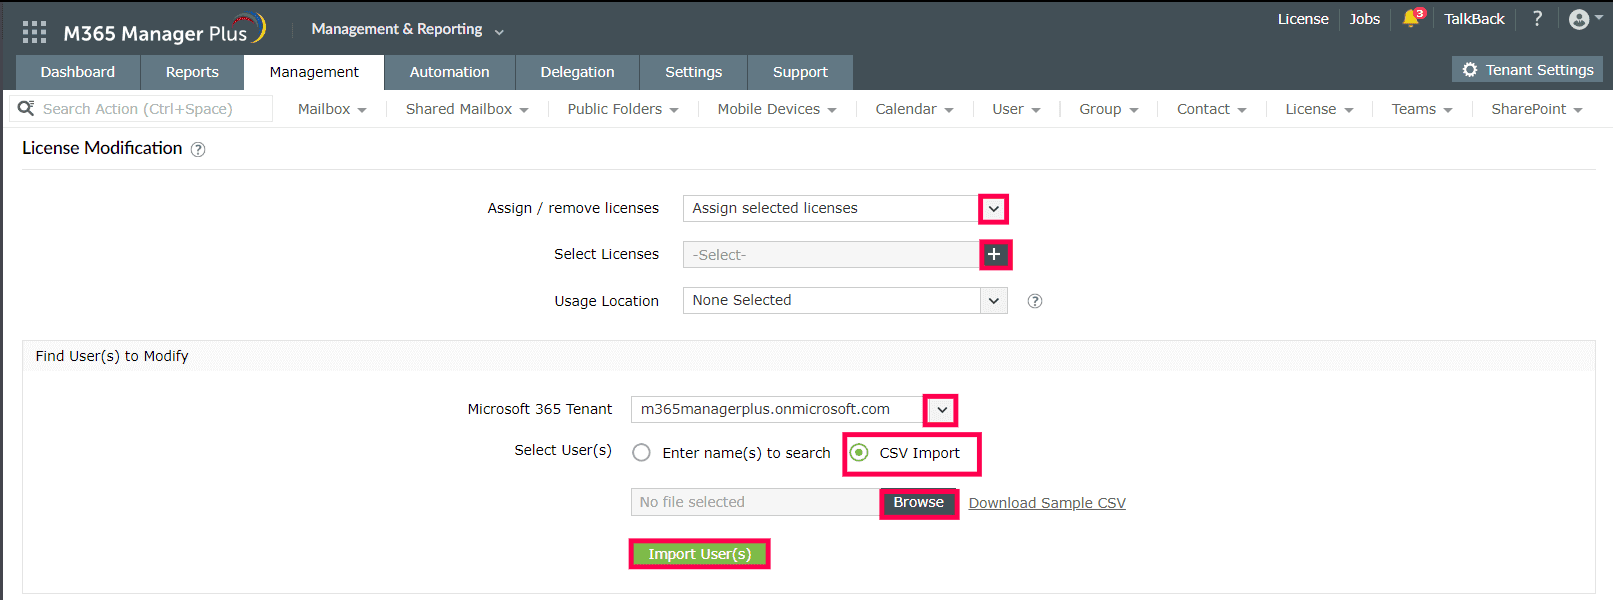Click the Browse button

(918, 503)
